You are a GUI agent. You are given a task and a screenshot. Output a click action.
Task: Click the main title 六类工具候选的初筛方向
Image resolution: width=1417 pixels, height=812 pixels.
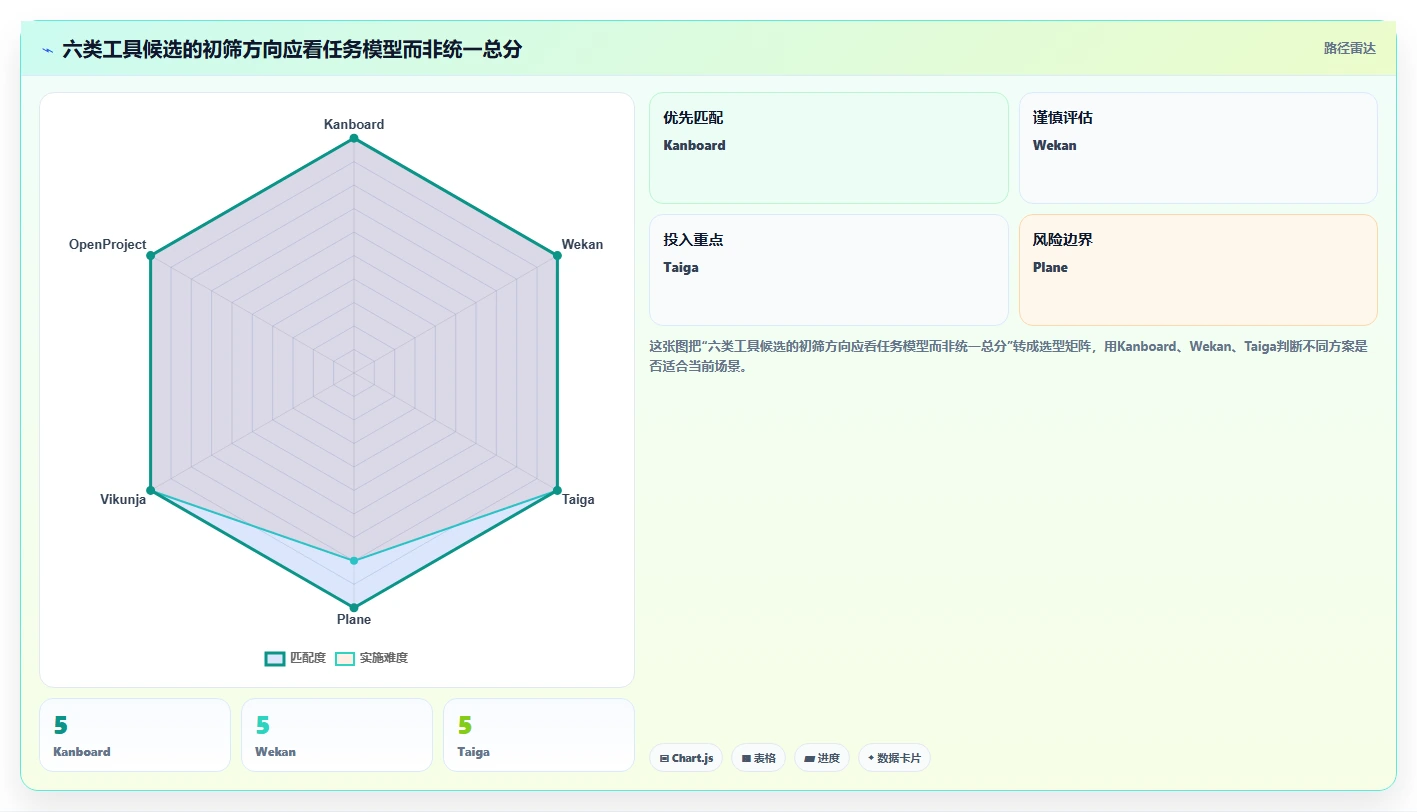(292, 49)
